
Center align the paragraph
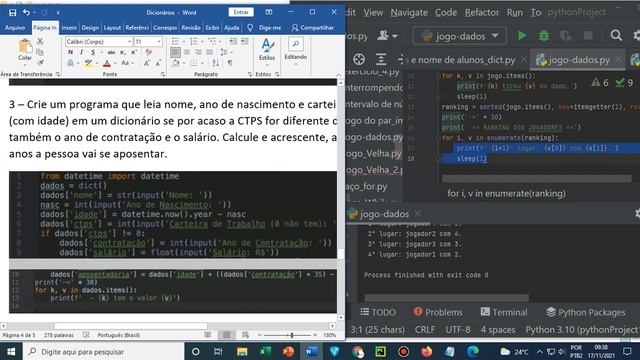[x=187, y=52]
